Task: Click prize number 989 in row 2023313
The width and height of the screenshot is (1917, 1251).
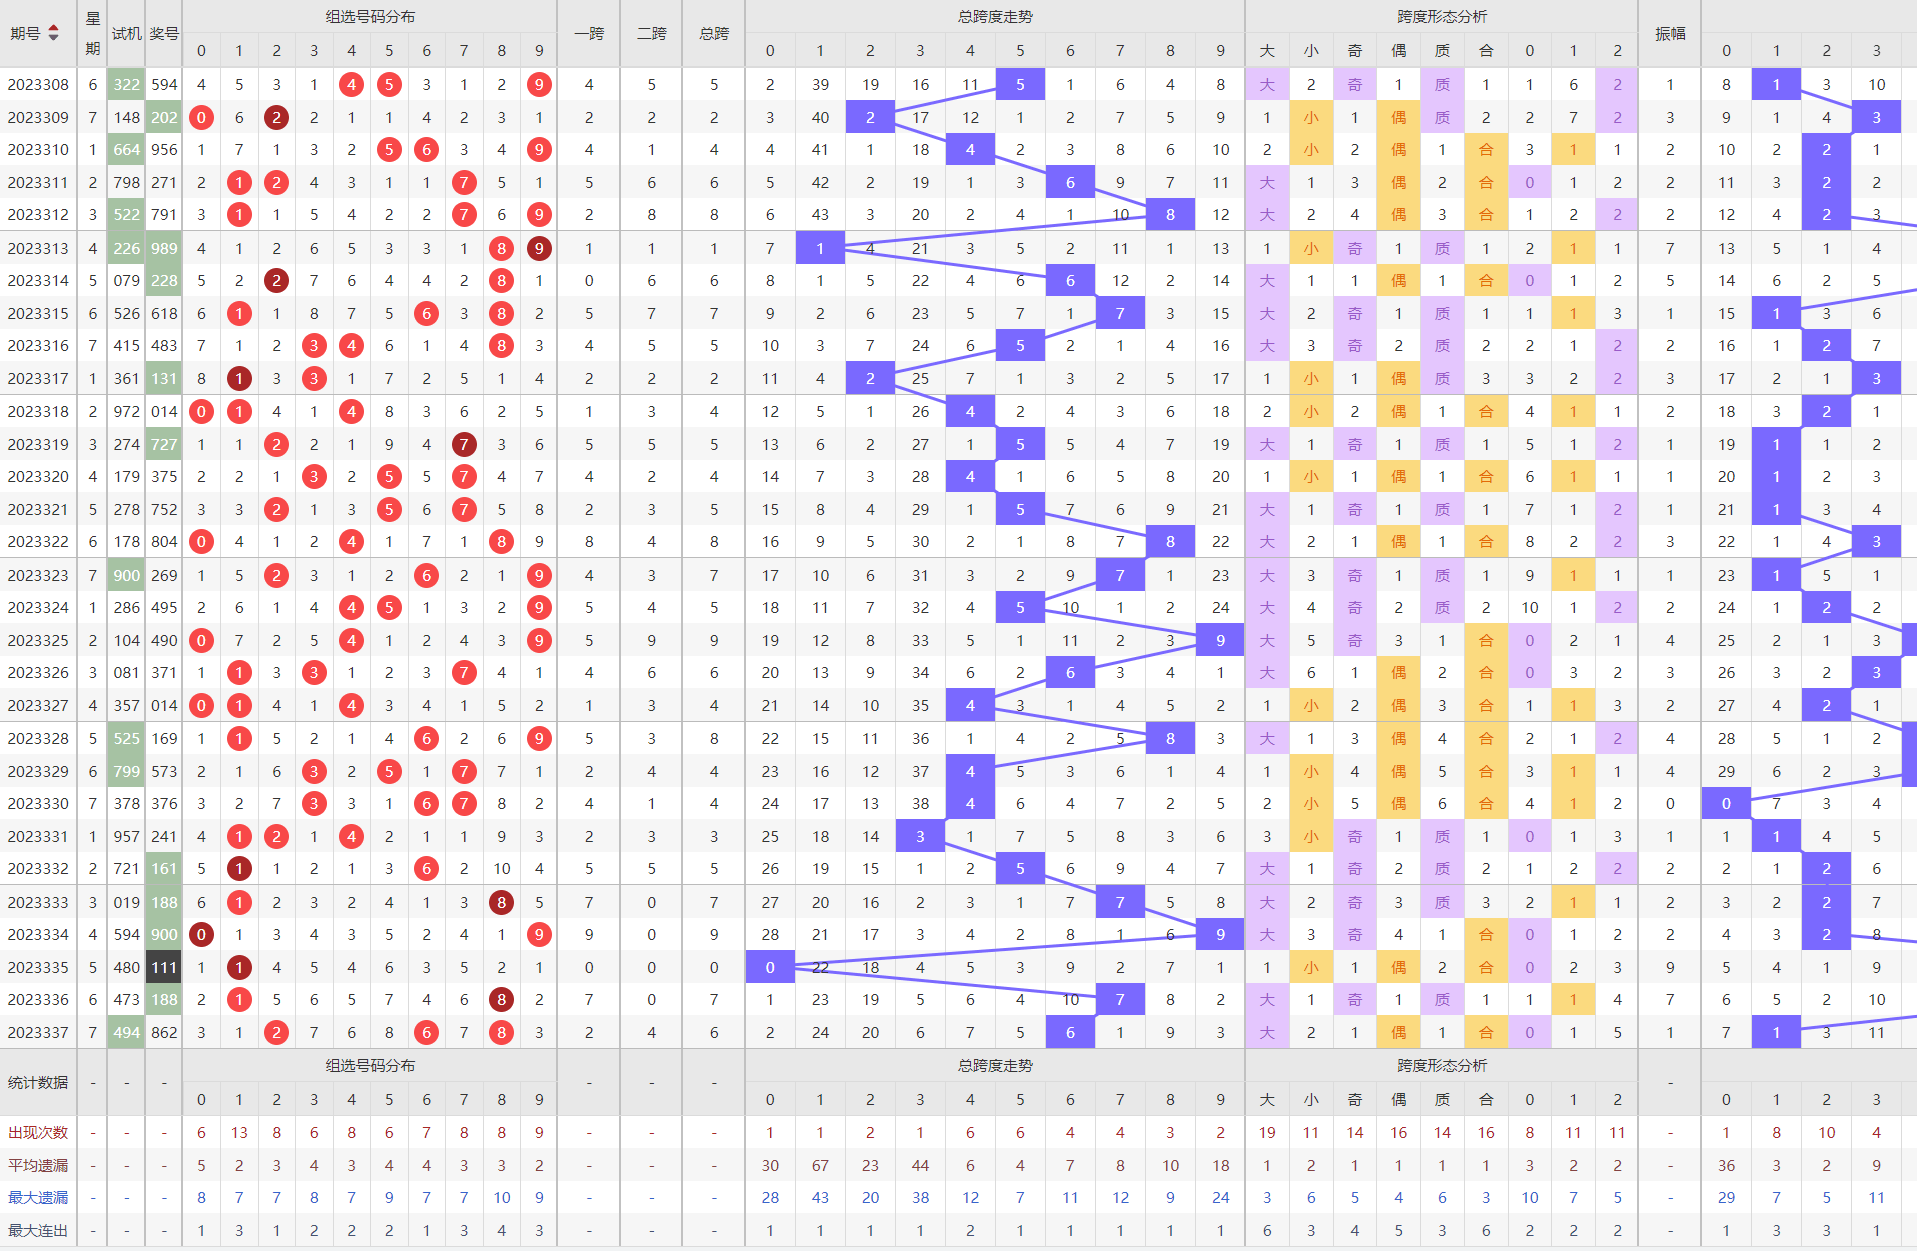Action: point(164,249)
